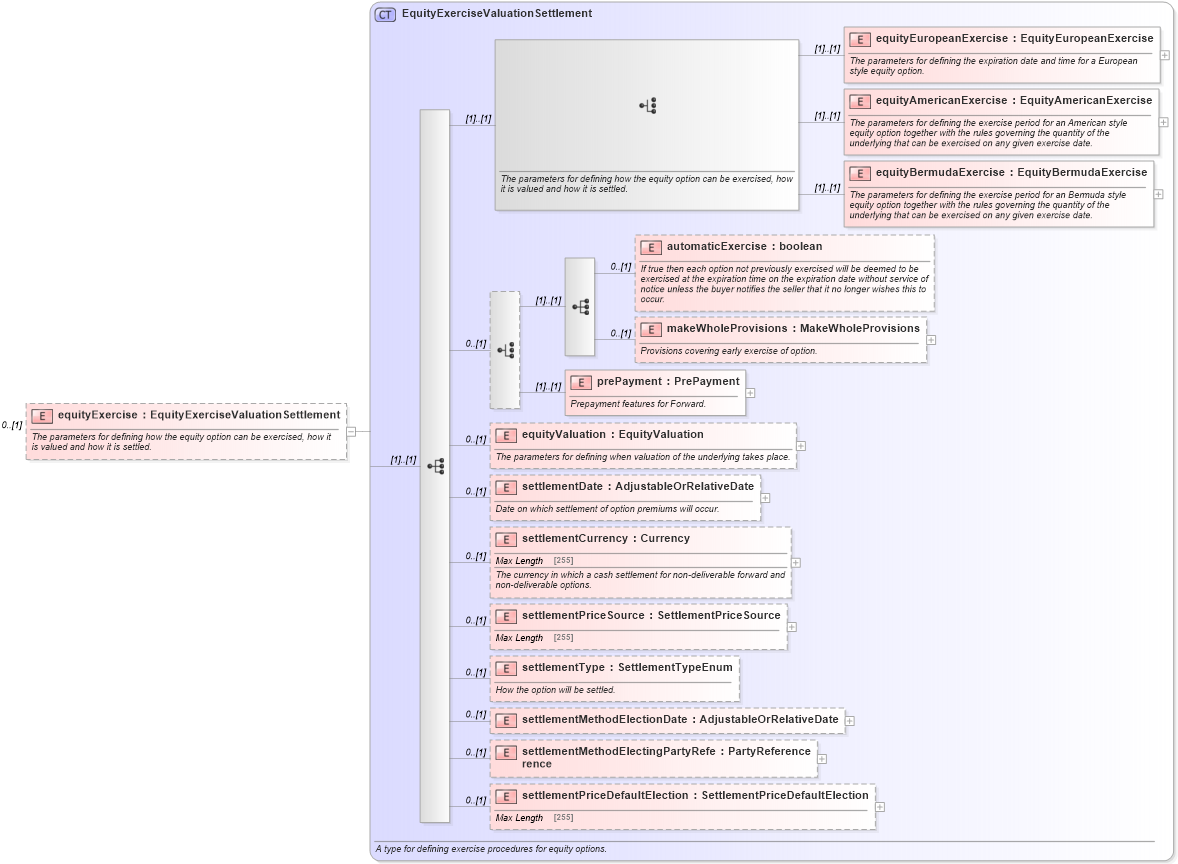Collapse the equityExercise node on the left
Image resolution: width=1178 pixels, height=864 pixels.
pyautogui.click(x=352, y=432)
